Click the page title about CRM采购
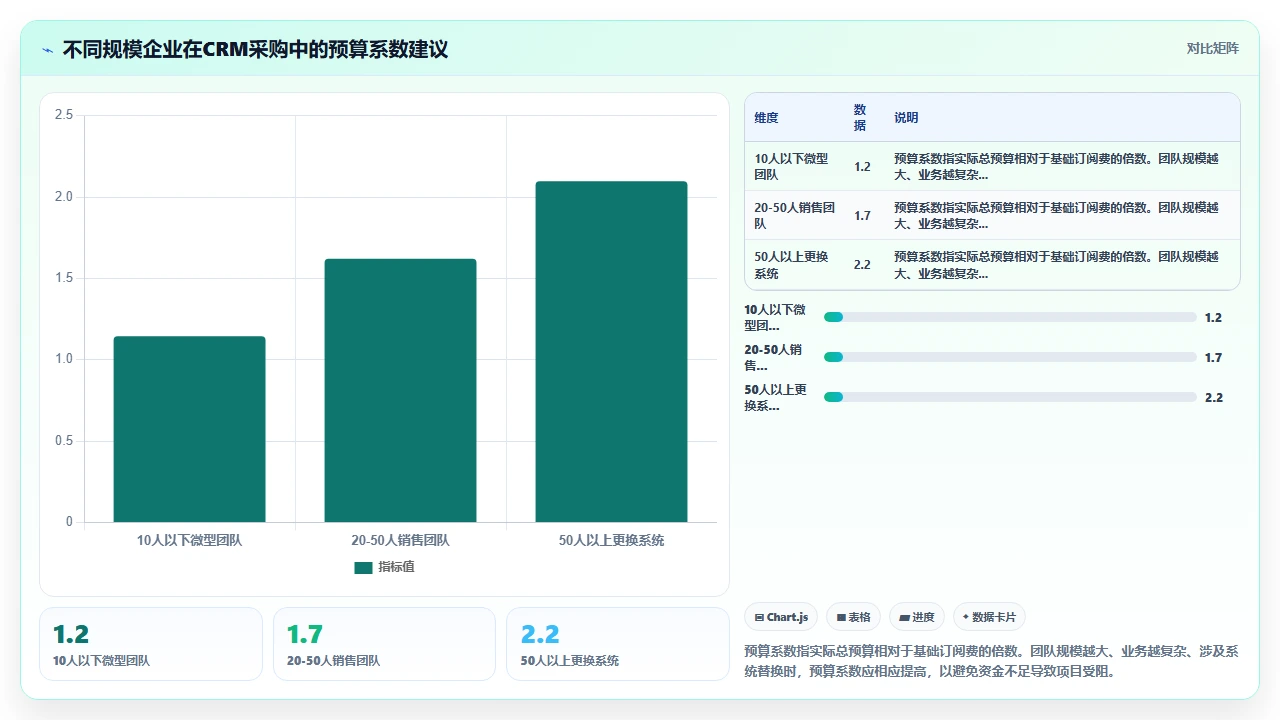The height and width of the screenshot is (720, 1280). (x=255, y=49)
